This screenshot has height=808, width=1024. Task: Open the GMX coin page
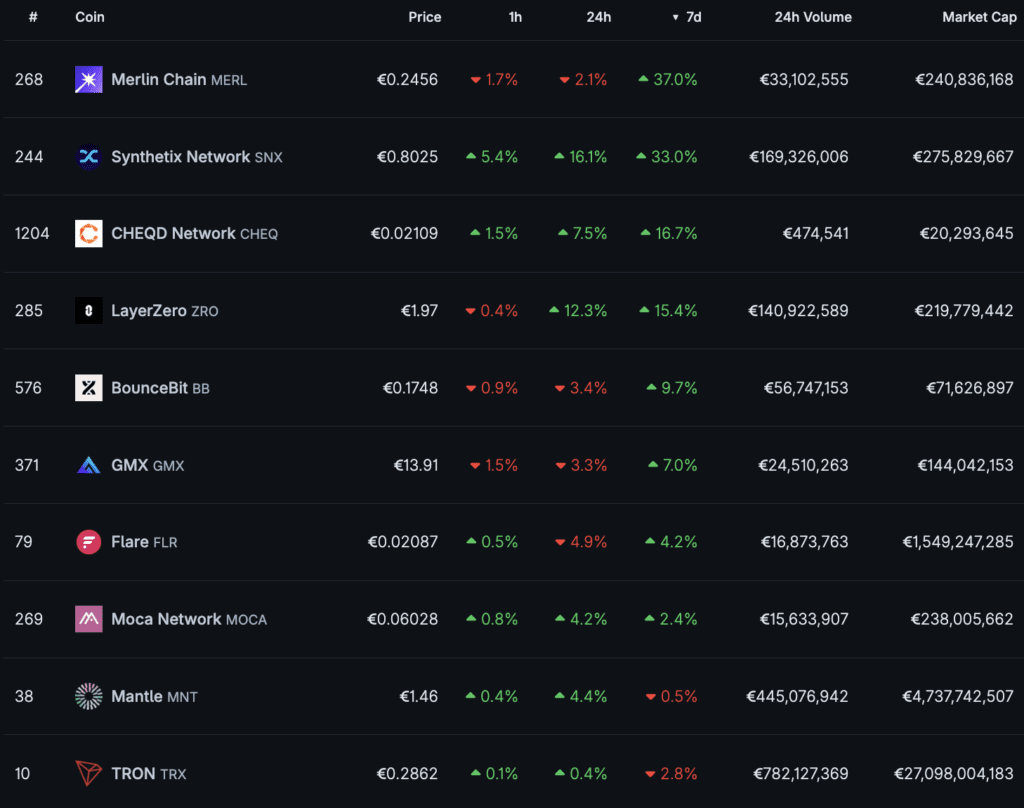point(148,465)
